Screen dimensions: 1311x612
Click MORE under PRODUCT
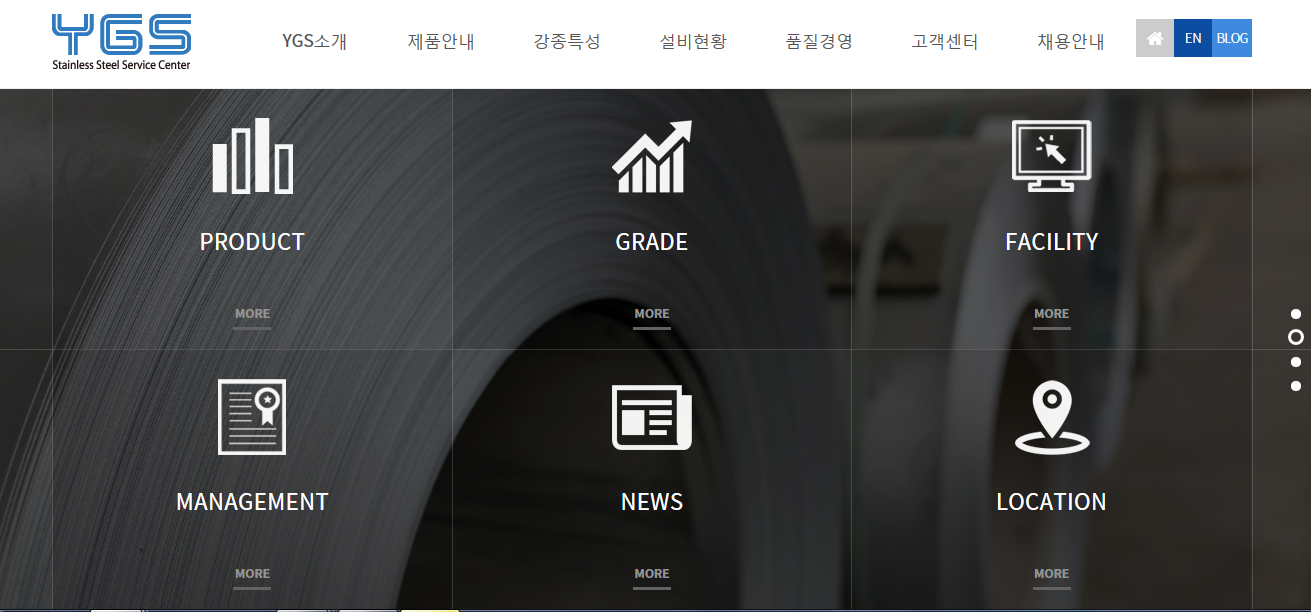tap(252, 314)
